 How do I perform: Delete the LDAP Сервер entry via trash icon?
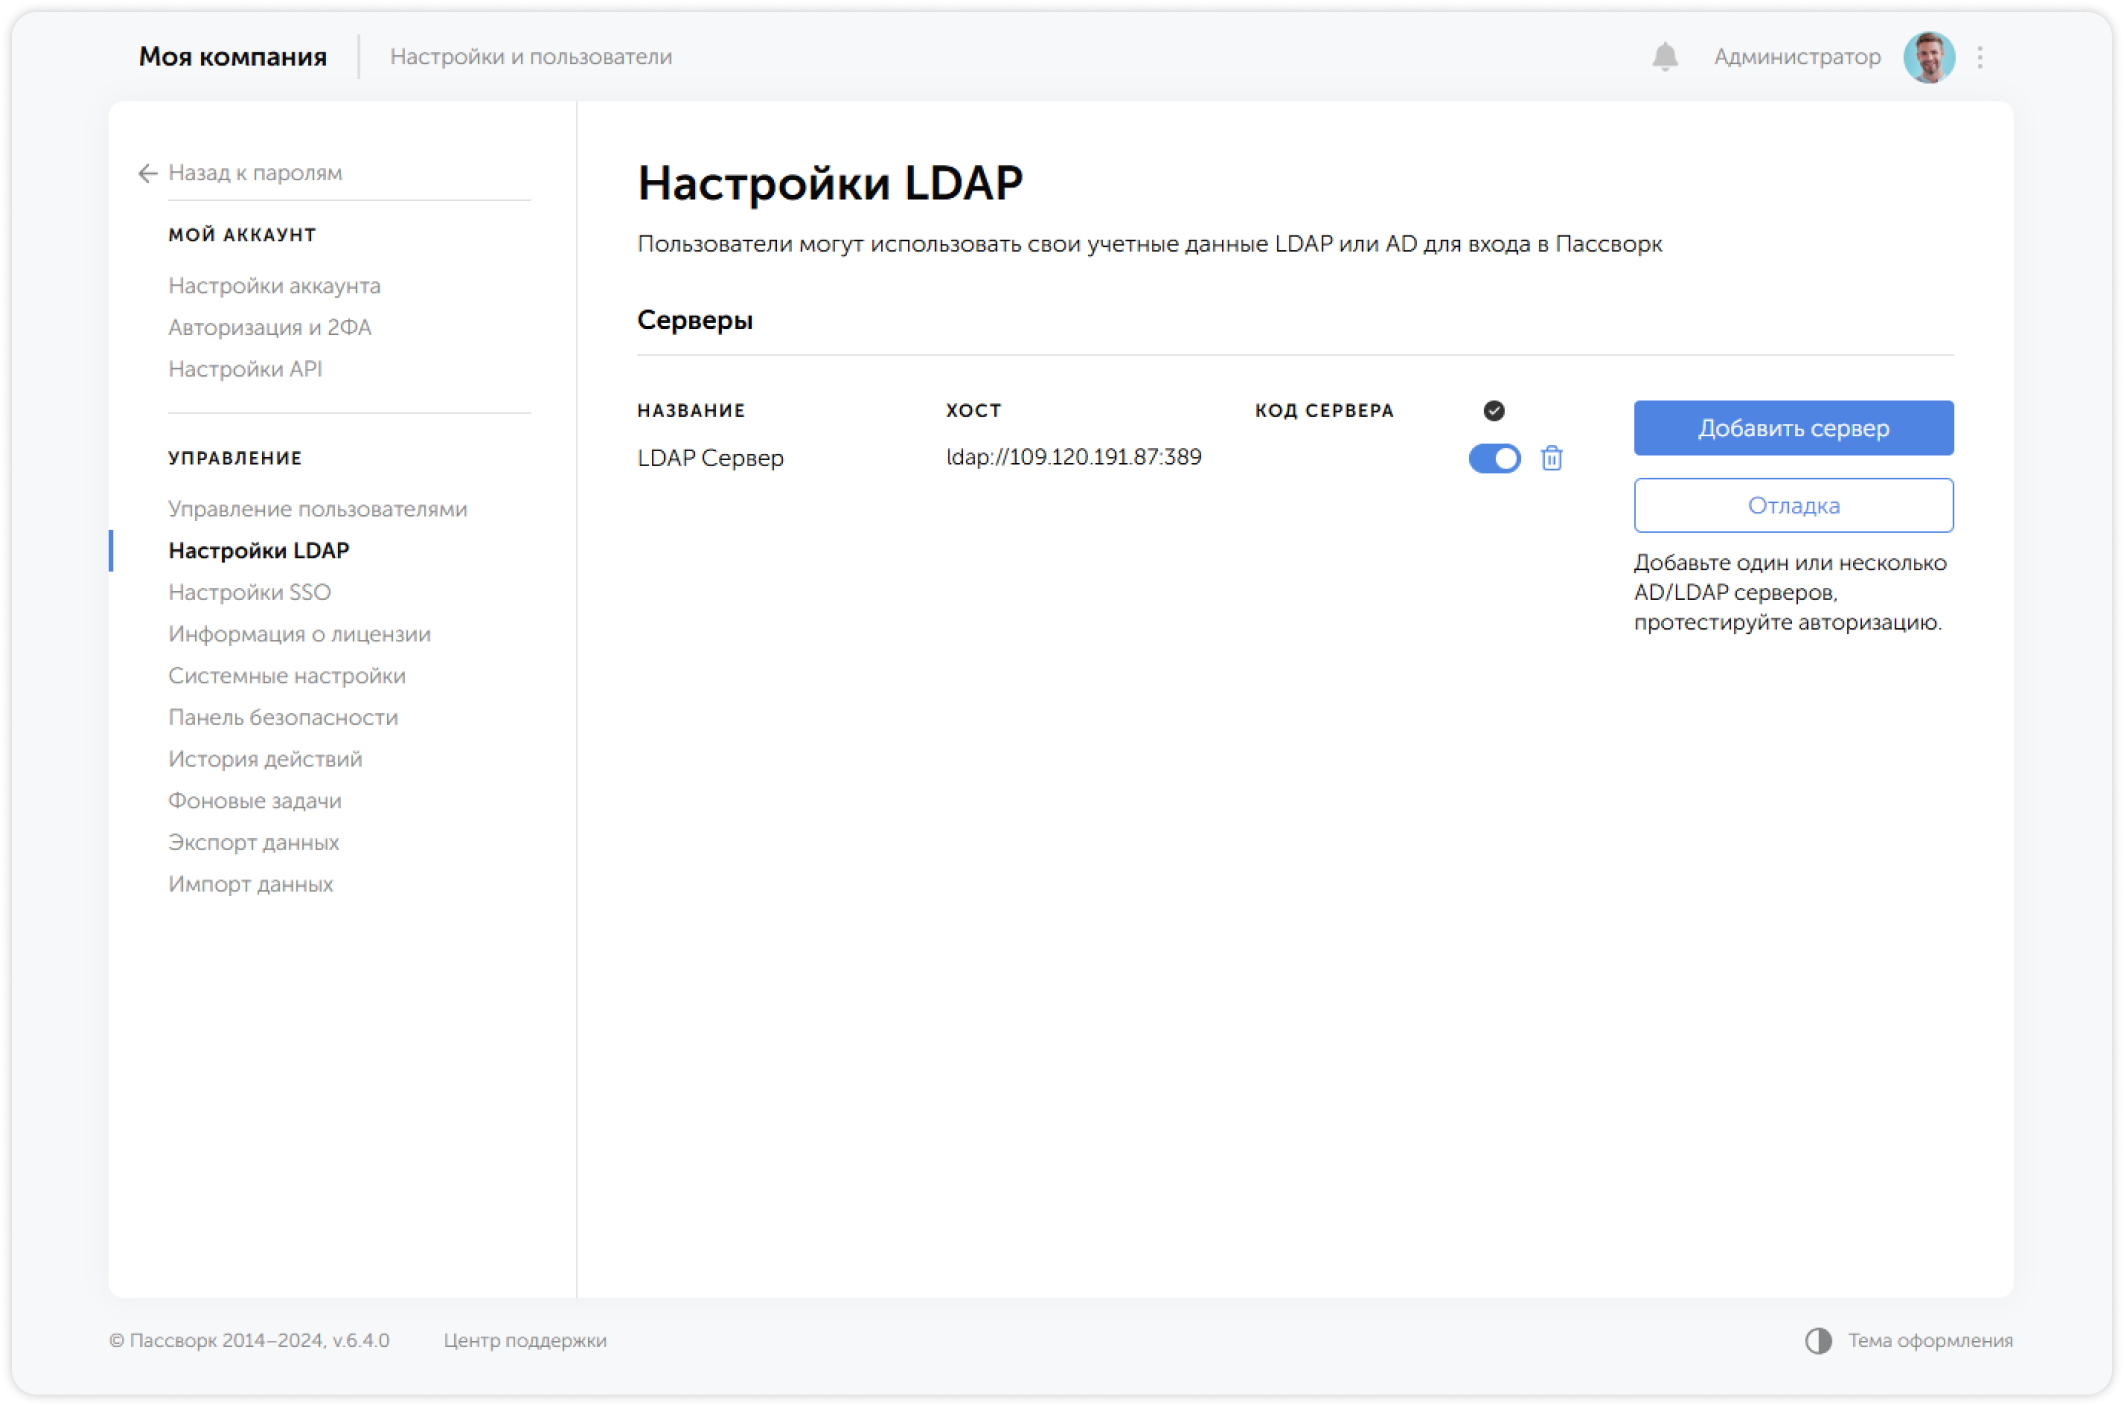[x=1551, y=458]
